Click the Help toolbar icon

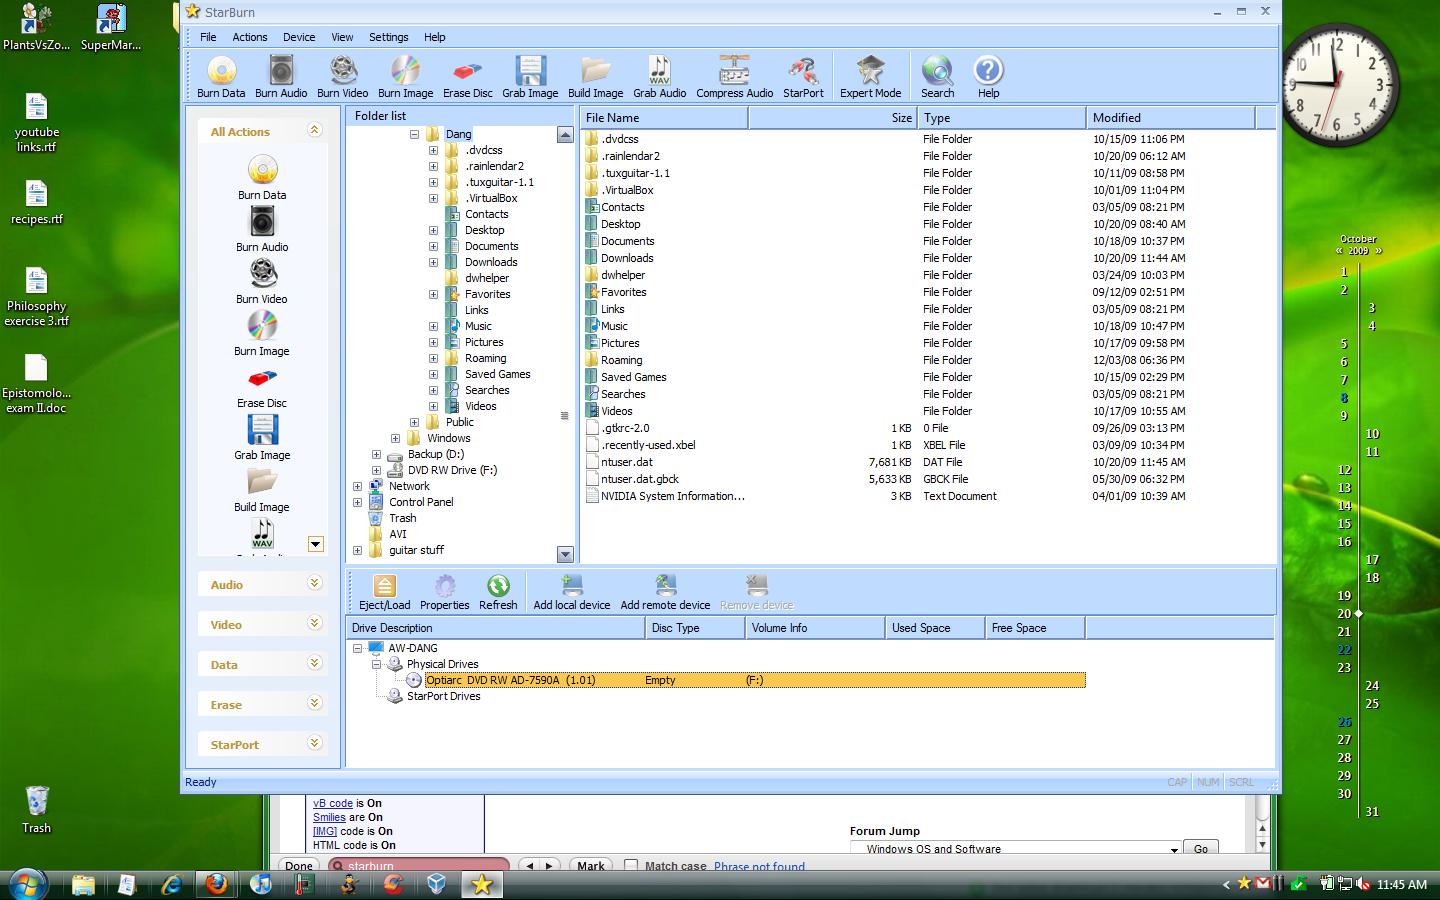pos(988,77)
